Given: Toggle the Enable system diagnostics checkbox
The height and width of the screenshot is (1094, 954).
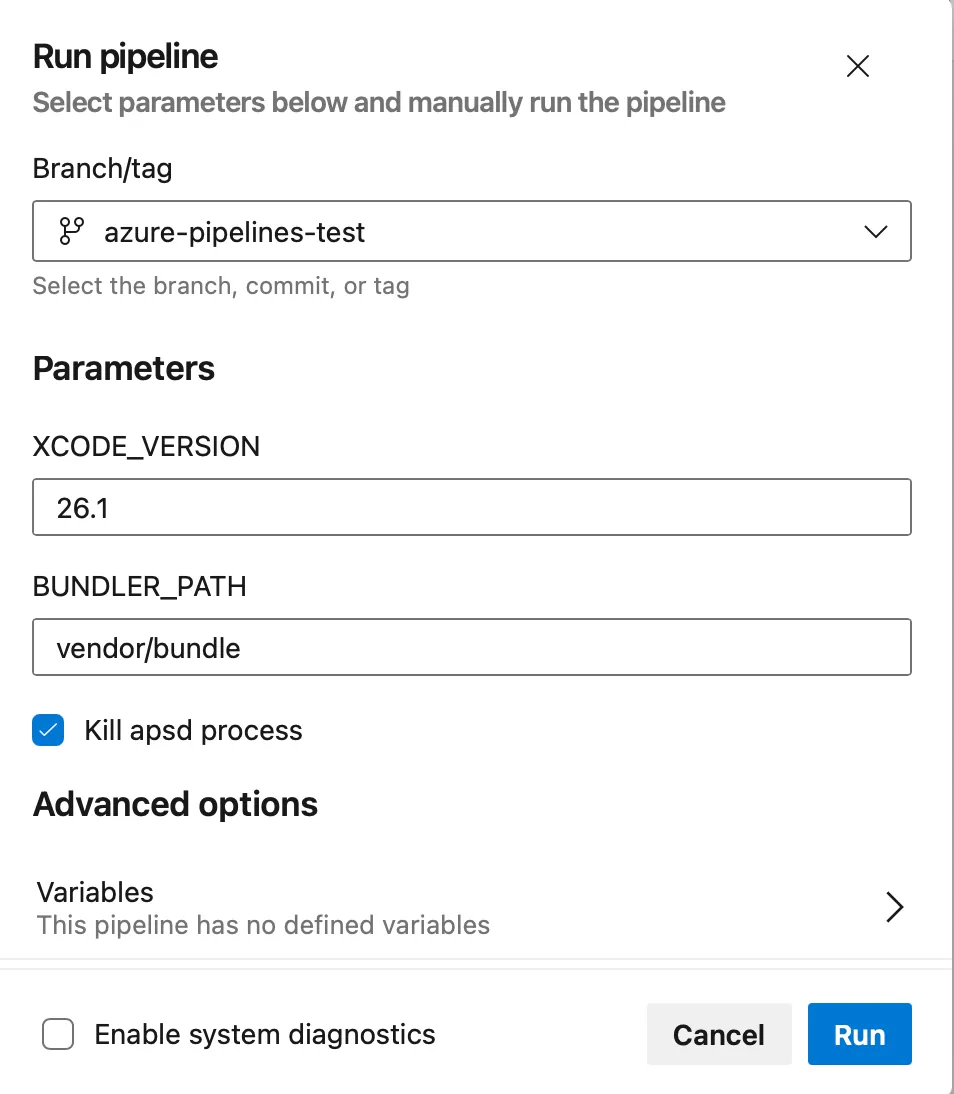Looking at the screenshot, I should tap(58, 1035).
